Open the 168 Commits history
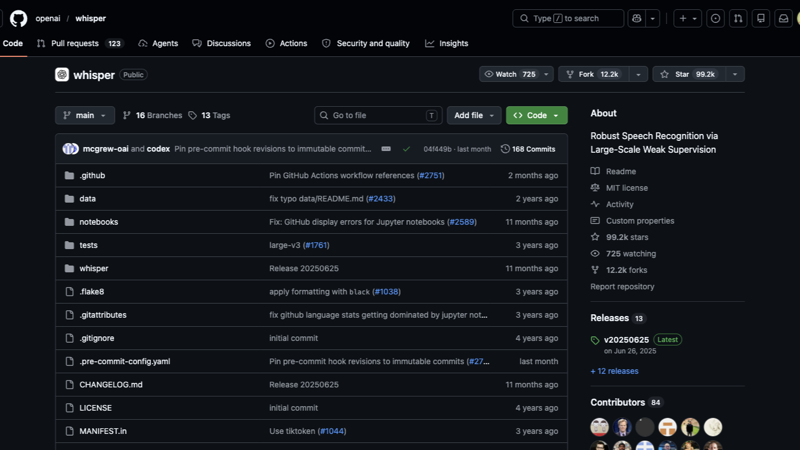 click(x=528, y=149)
